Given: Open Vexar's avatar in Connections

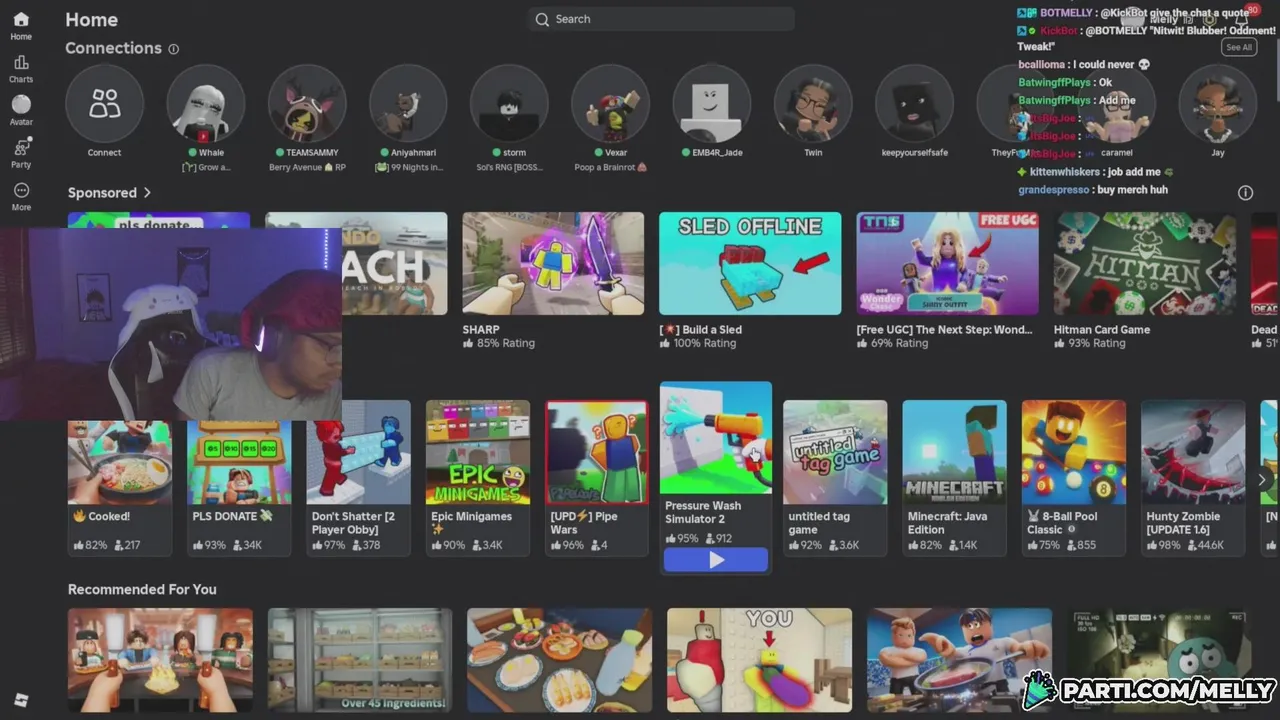Looking at the screenshot, I should coord(610,104).
